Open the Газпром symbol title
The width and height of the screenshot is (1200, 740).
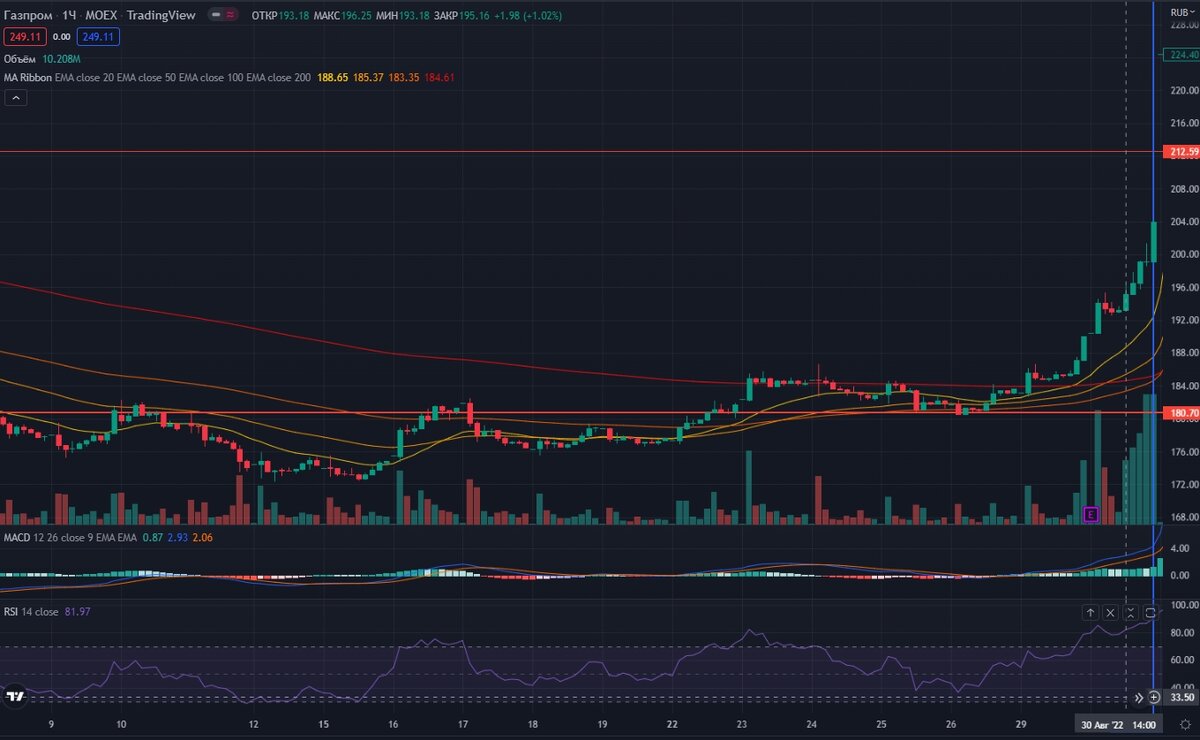coord(28,16)
